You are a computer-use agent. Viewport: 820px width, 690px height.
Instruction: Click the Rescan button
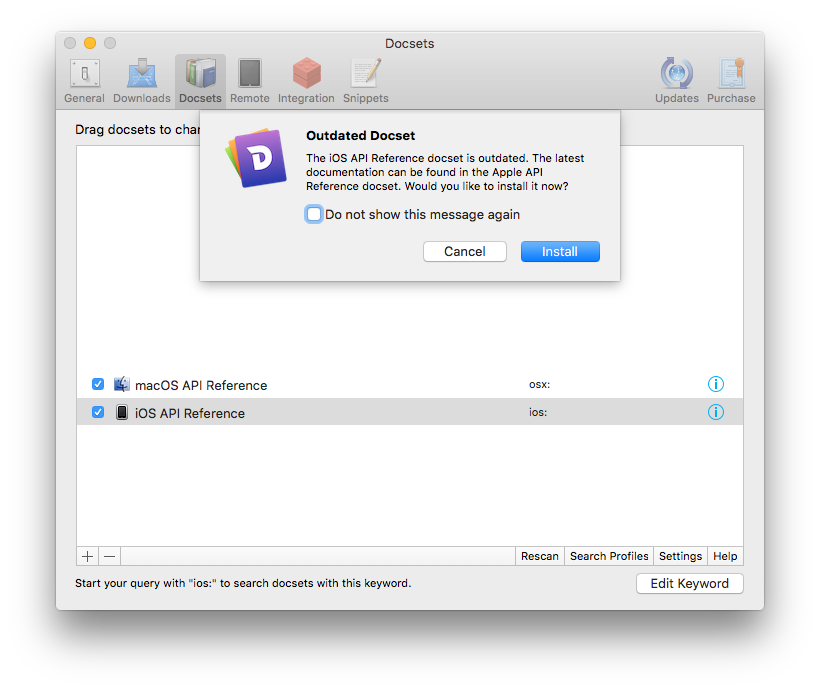pos(540,556)
